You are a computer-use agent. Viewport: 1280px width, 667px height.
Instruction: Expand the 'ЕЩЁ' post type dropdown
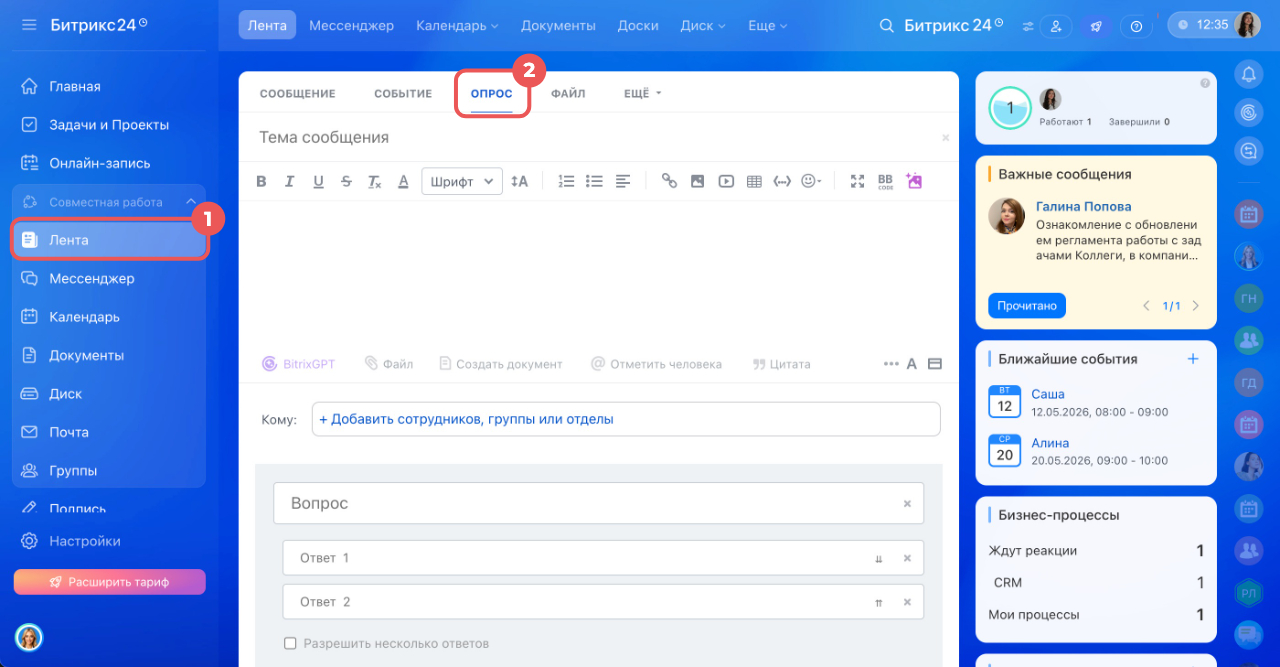tap(643, 94)
